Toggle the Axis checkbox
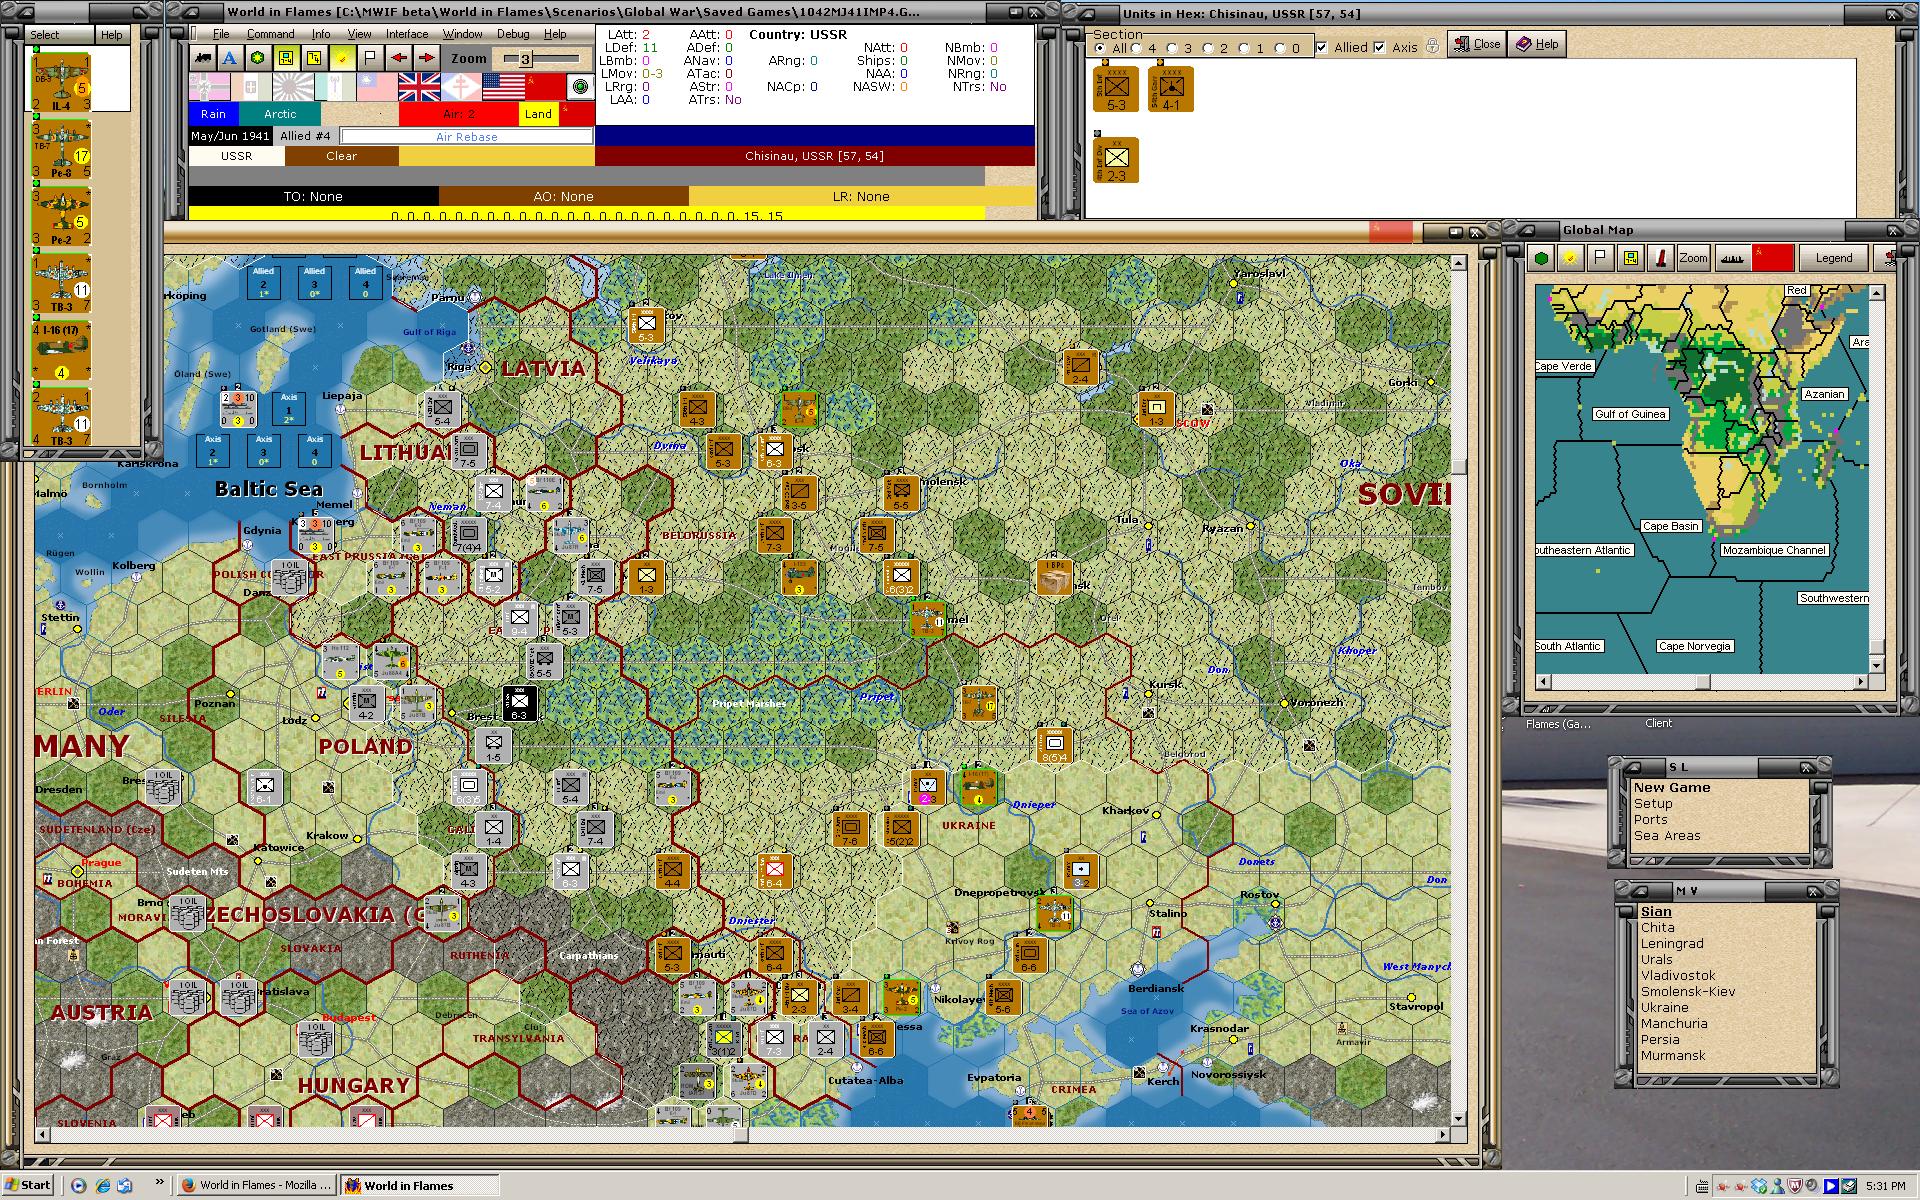 coord(1380,47)
